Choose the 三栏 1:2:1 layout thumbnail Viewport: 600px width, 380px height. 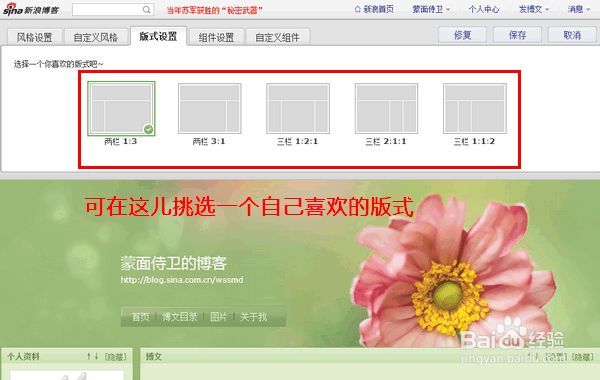click(x=298, y=108)
